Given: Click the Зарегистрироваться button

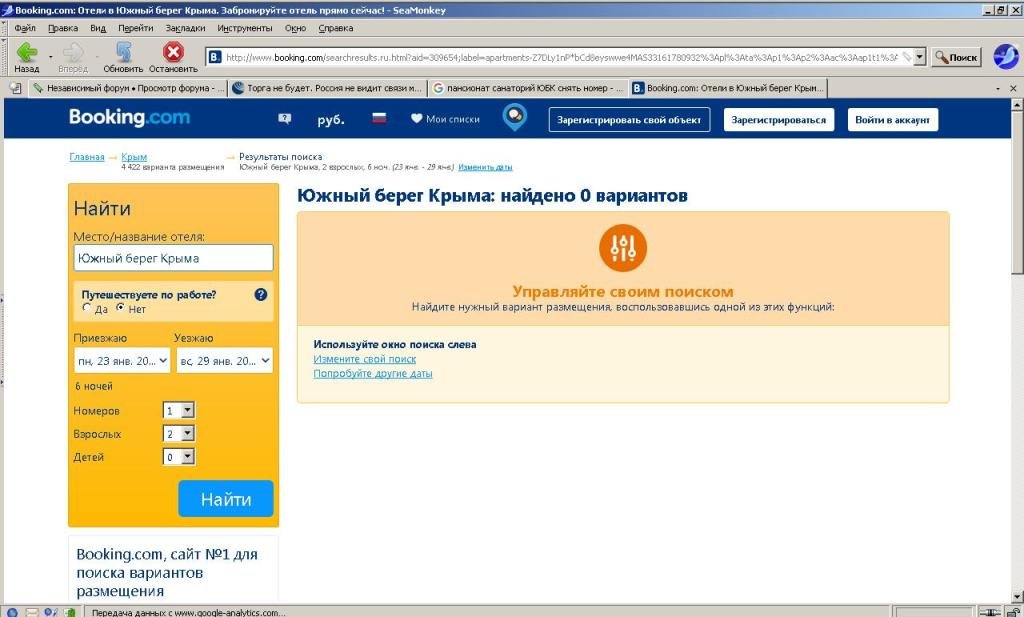Looking at the screenshot, I should click(x=778, y=119).
